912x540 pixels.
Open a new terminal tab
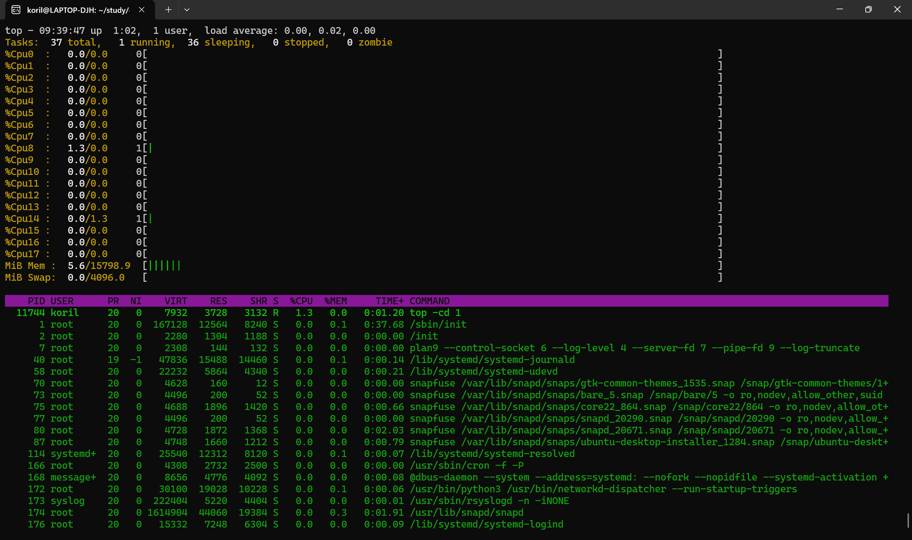coord(168,10)
